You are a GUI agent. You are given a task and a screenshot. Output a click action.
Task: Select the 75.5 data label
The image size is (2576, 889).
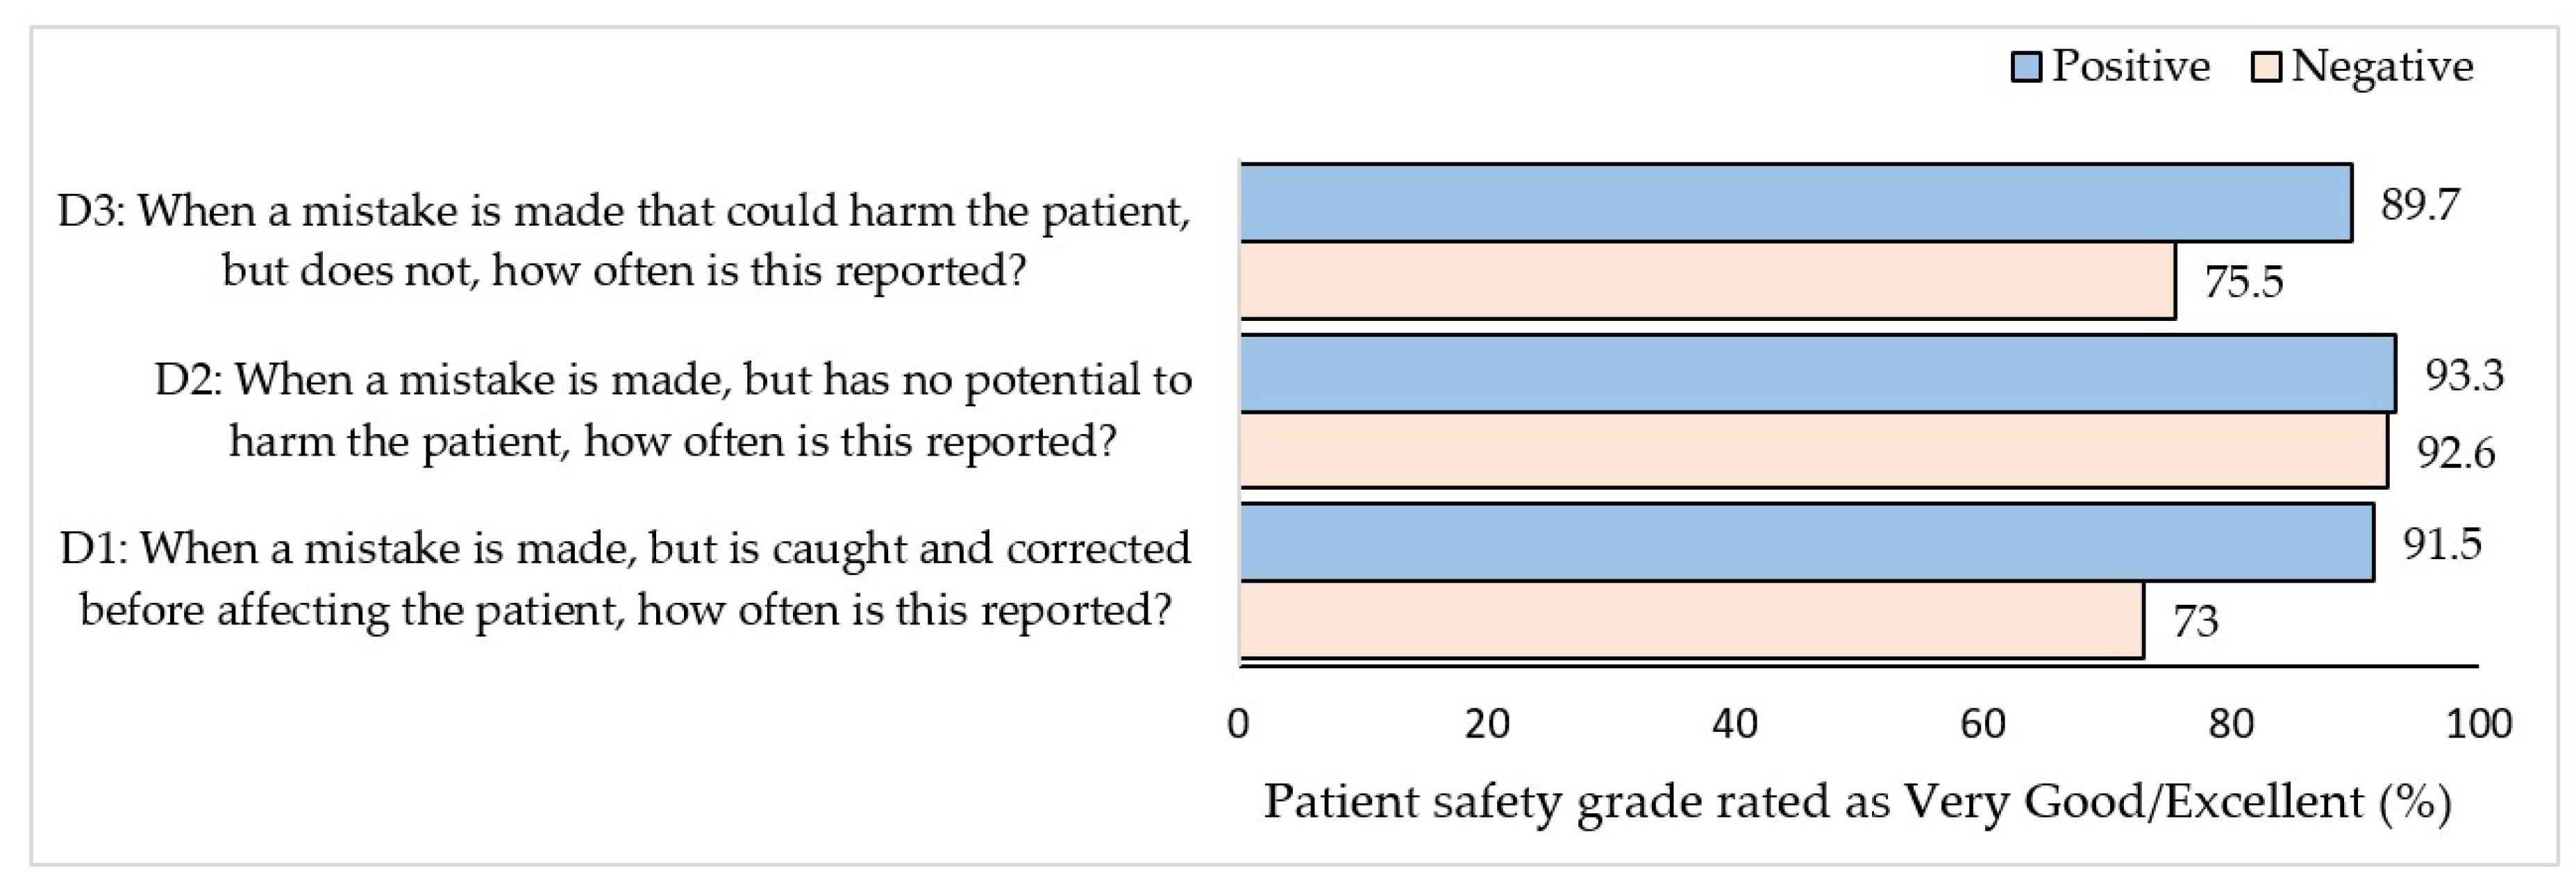click(x=2243, y=282)
